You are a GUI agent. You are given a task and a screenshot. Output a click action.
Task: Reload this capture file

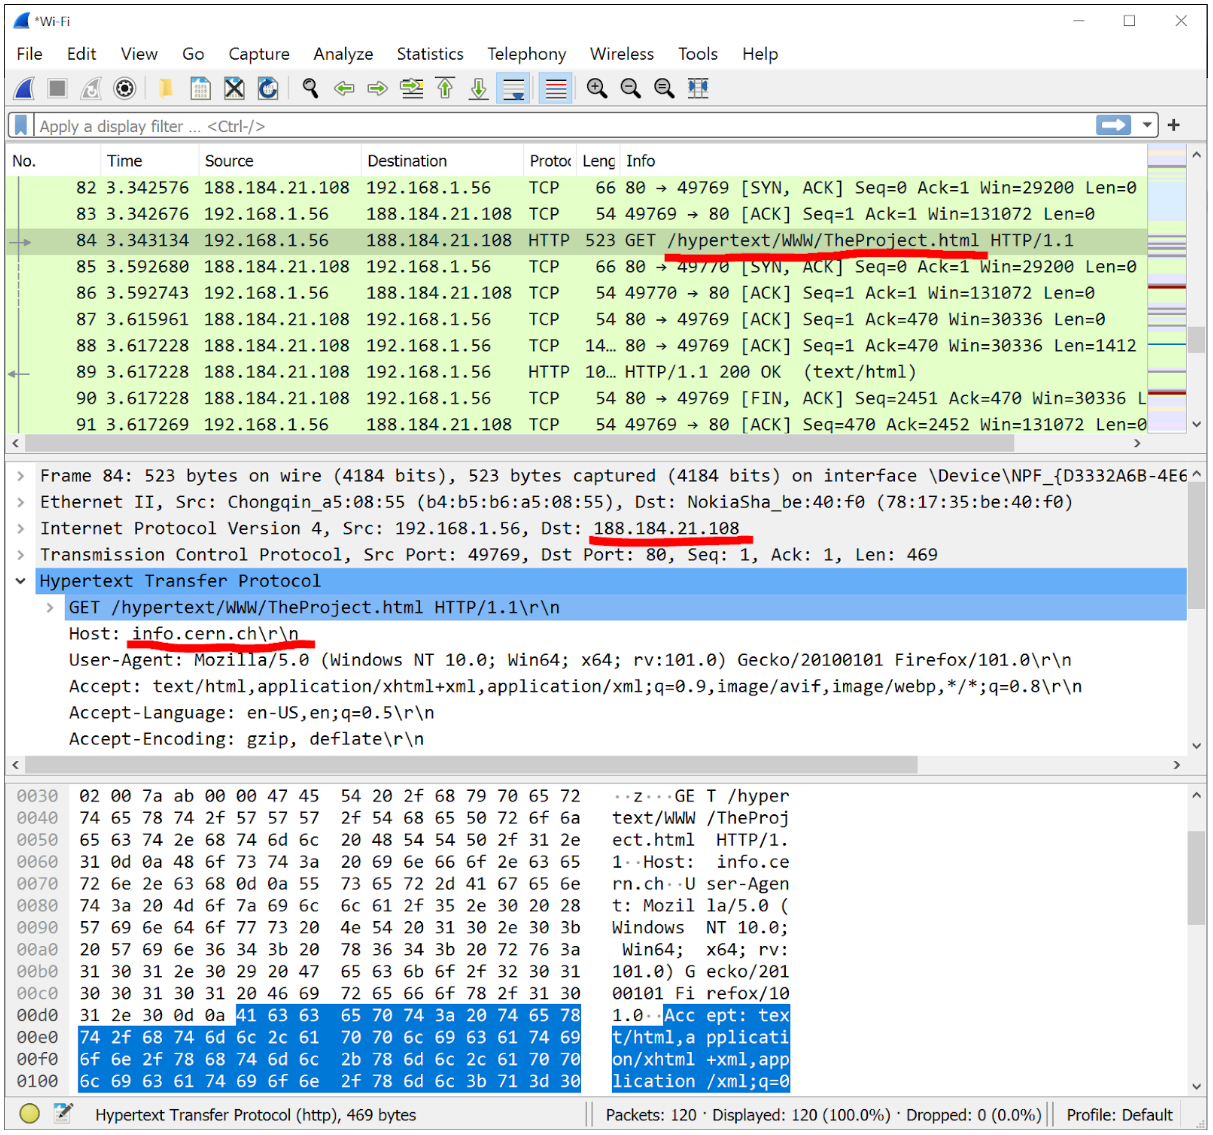[x=267, y=89]
